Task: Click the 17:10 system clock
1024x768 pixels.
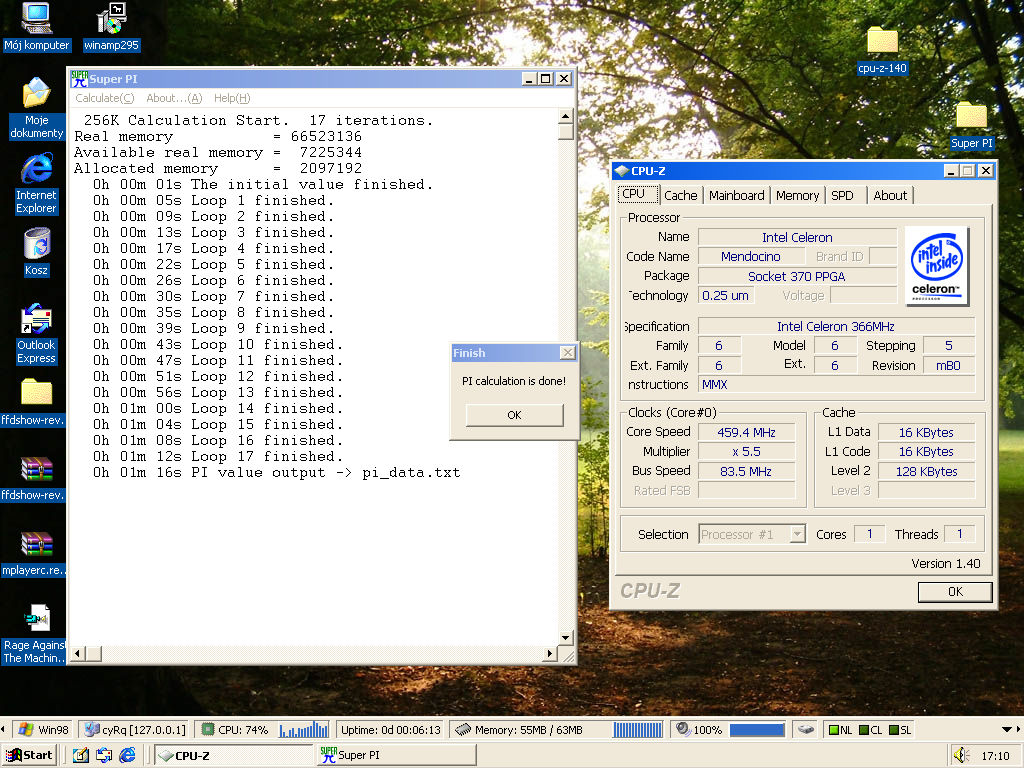Action: [995, 756]
